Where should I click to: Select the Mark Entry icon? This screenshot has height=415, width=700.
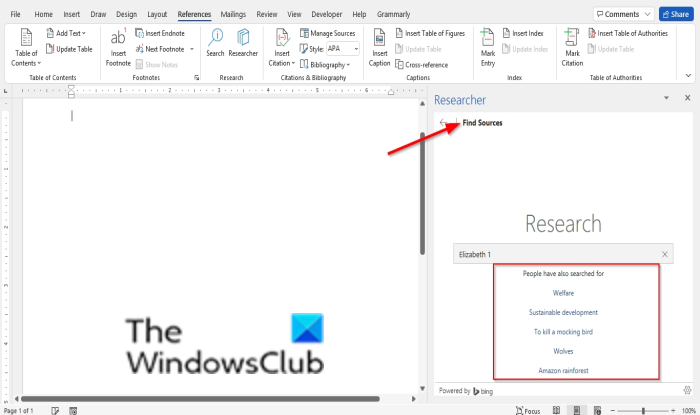tap(488, 47)
